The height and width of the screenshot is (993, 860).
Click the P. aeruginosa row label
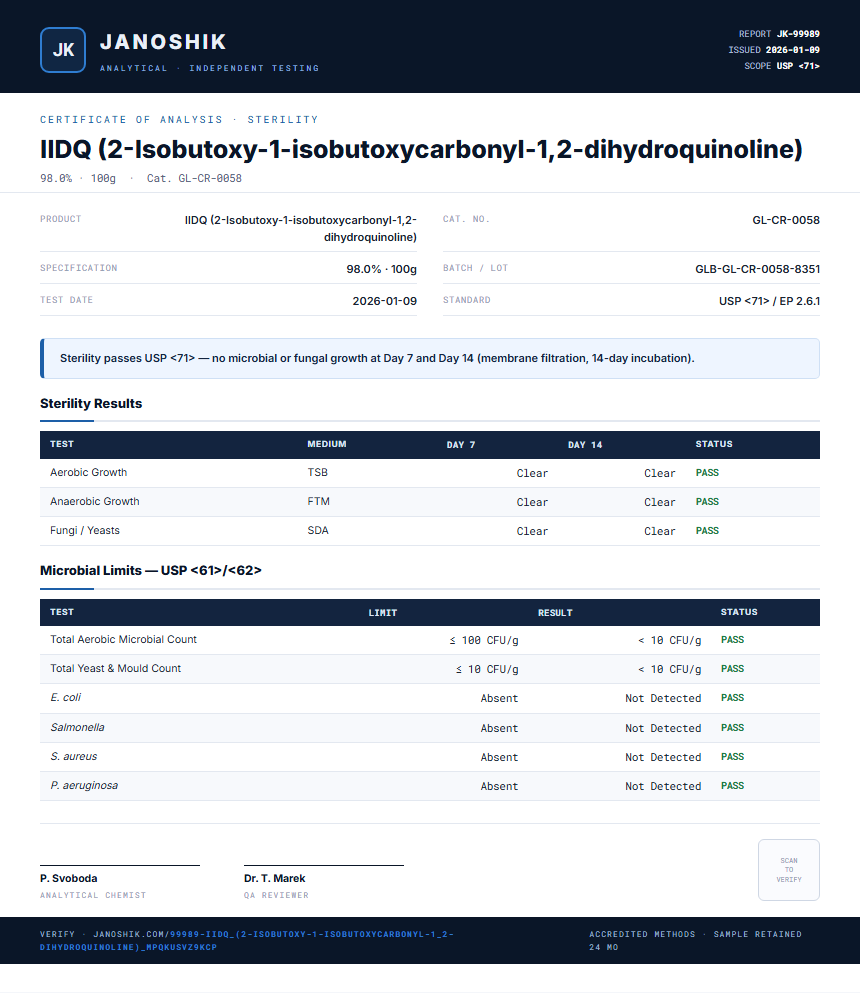(84, 786)
